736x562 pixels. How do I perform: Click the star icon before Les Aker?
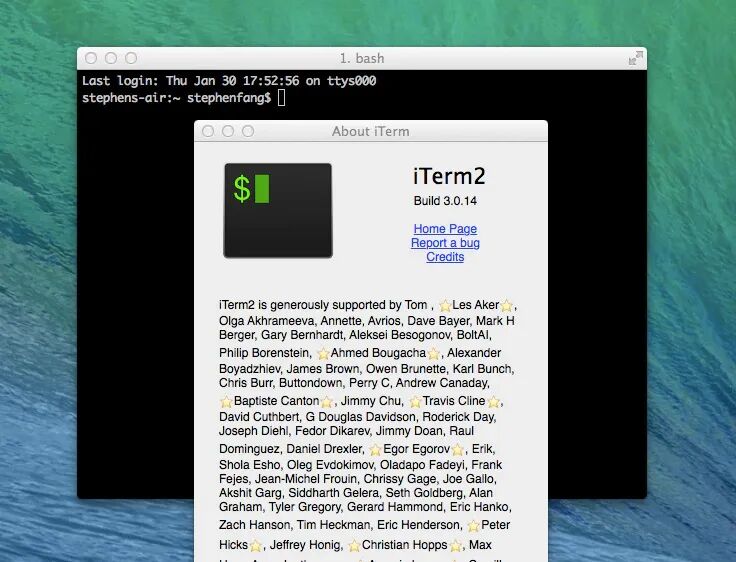[445, 306]
